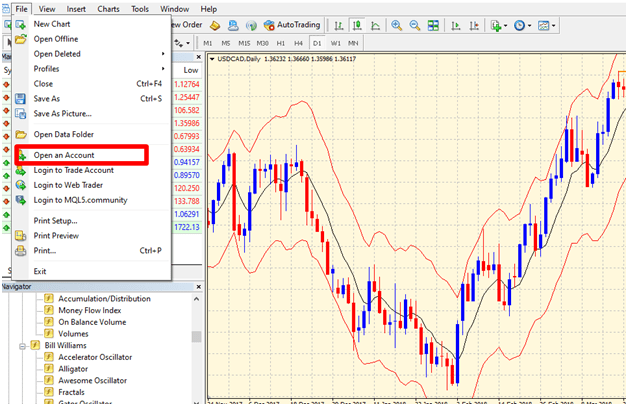
Task: Choose Exit in the File menu
Action: pyautogui.click(x=92, y=271)
